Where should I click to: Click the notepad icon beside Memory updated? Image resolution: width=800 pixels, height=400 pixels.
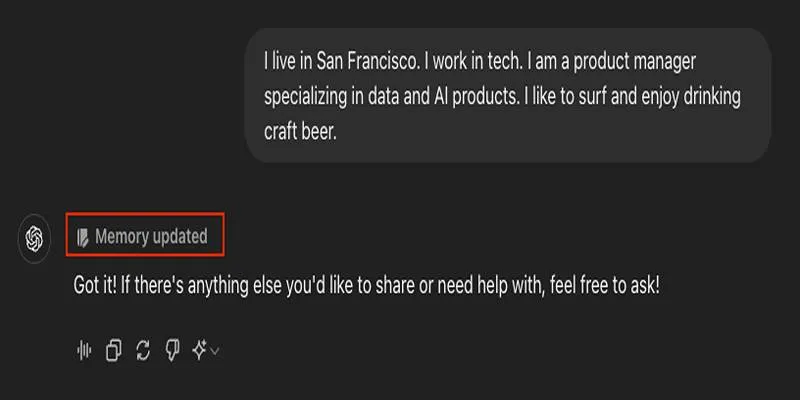[82, 237]
